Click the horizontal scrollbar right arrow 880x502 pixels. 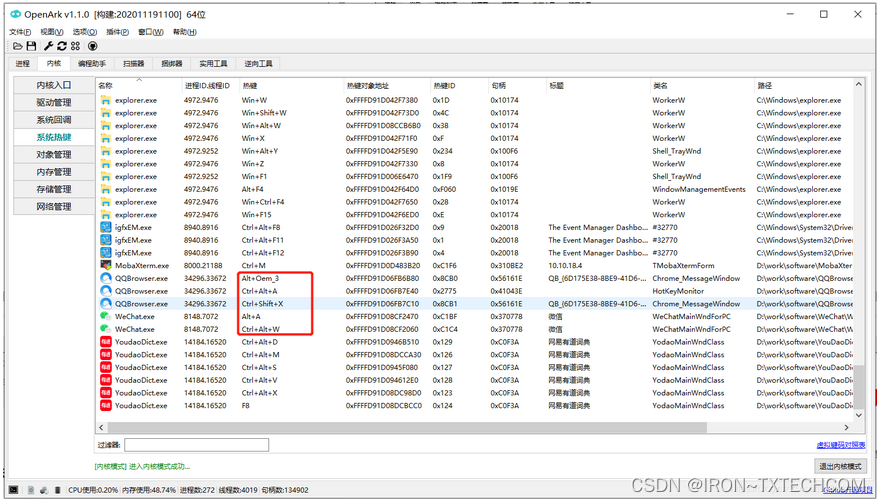(846, 427)
